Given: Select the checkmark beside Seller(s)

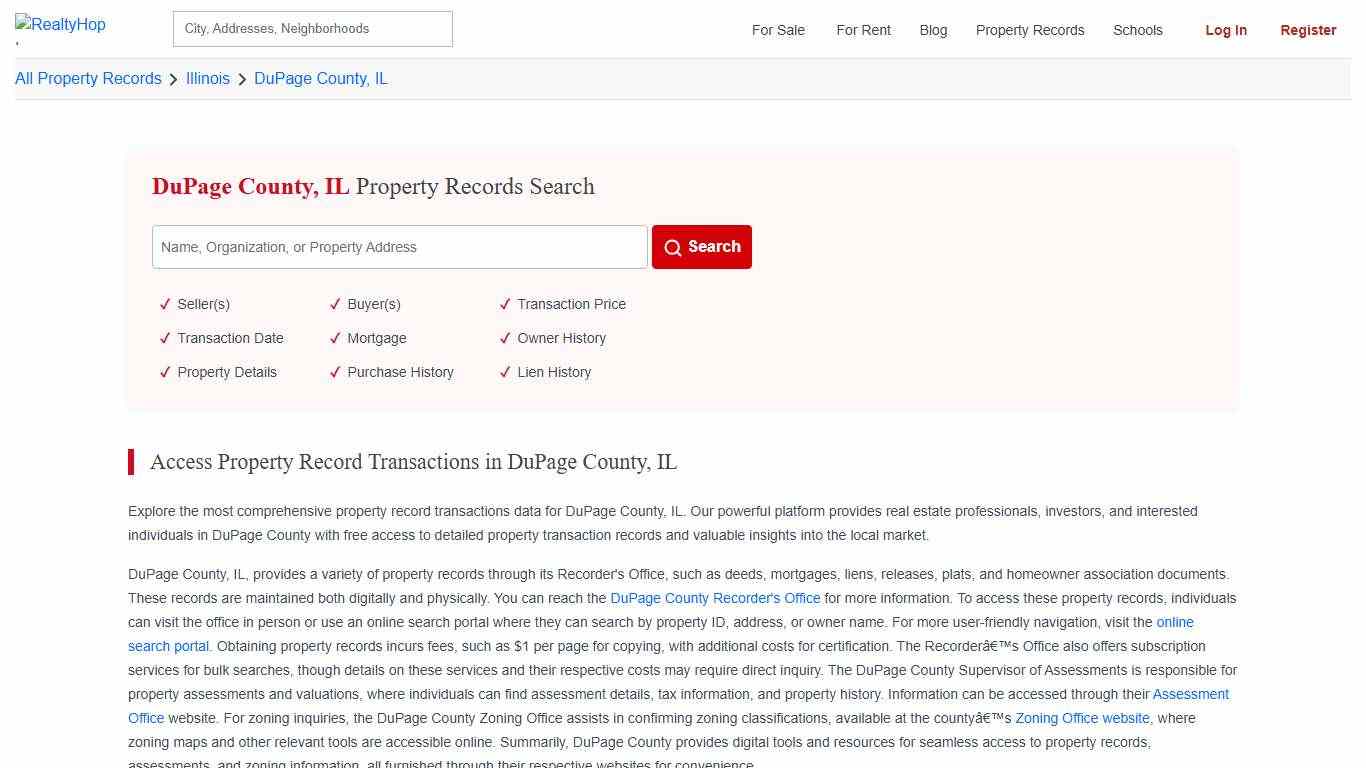Looking at the screenshot, I should (x=165, y=304).
